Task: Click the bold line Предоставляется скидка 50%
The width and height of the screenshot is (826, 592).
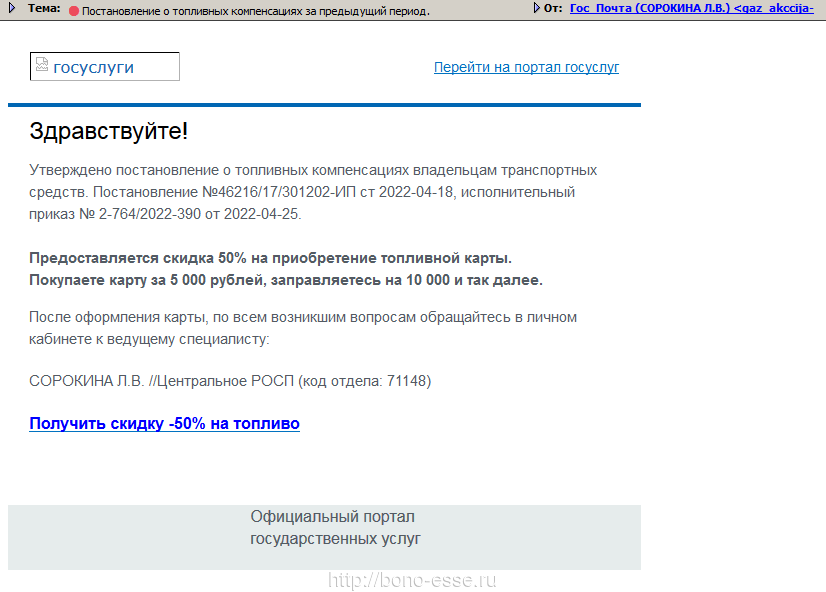Action: [270, 258]
